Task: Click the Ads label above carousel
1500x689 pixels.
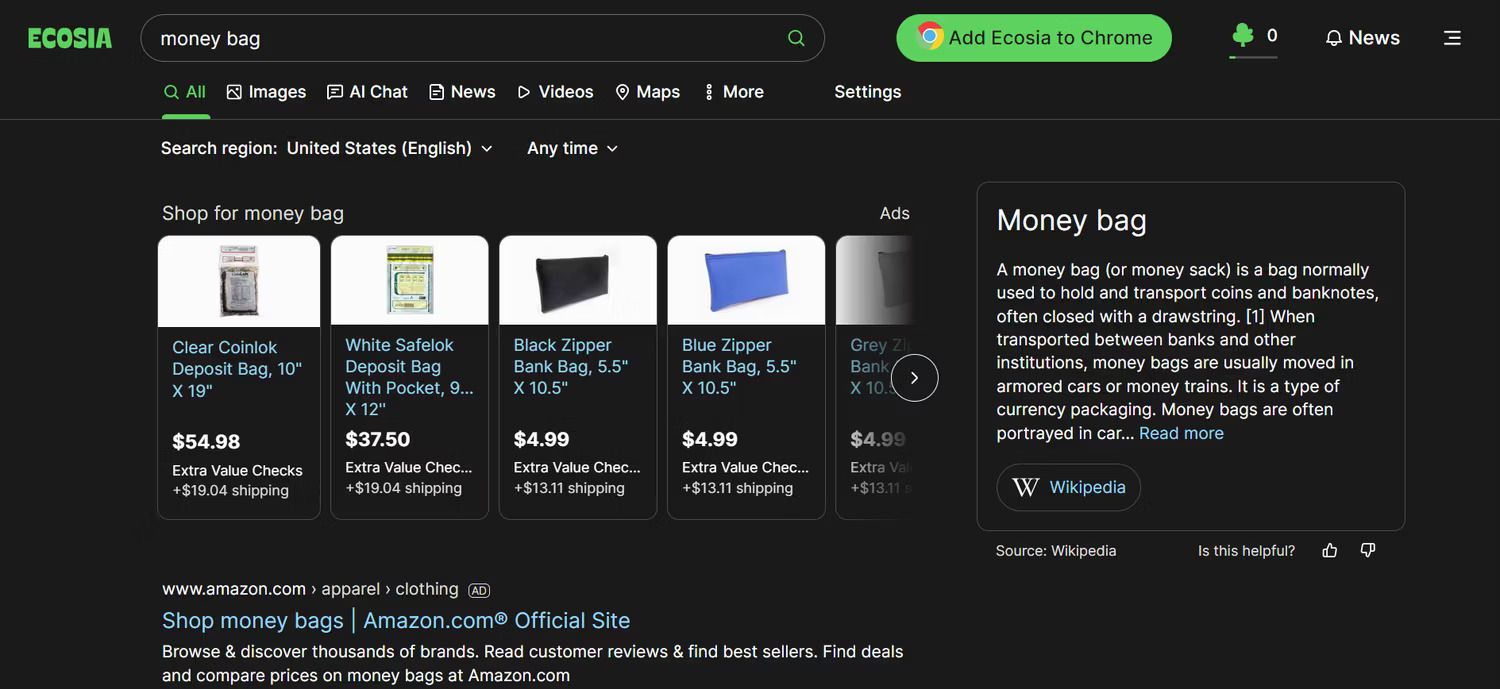Action: (x=895, y=213)
